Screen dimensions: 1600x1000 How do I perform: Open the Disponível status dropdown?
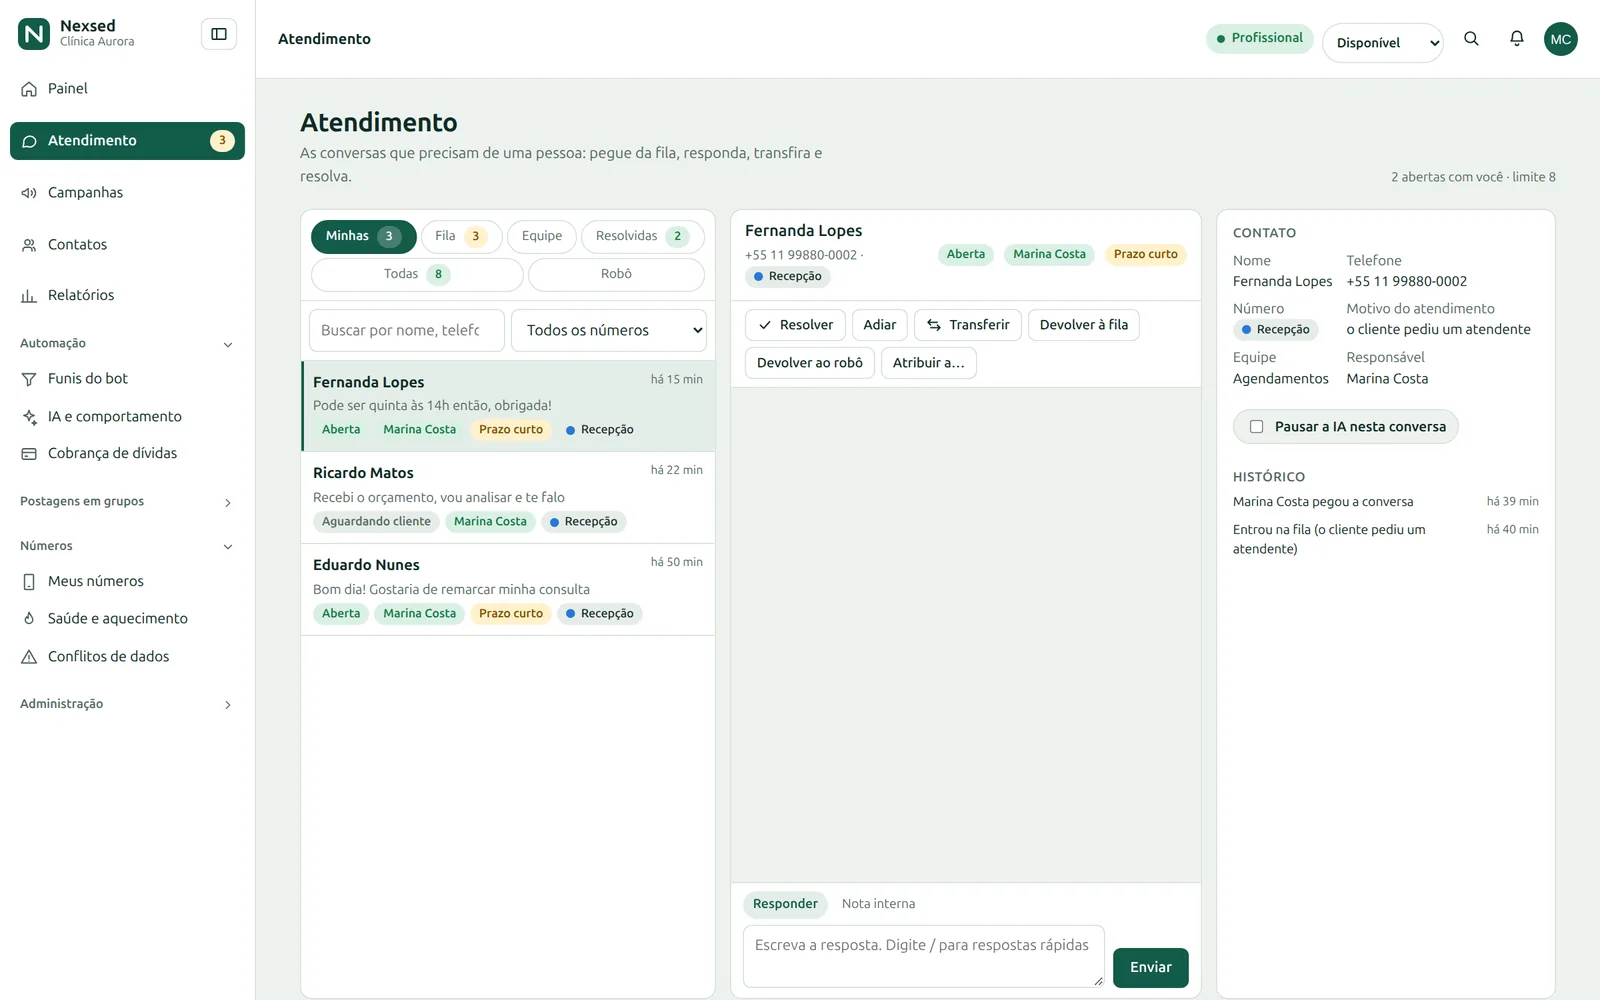point(1382,43)
